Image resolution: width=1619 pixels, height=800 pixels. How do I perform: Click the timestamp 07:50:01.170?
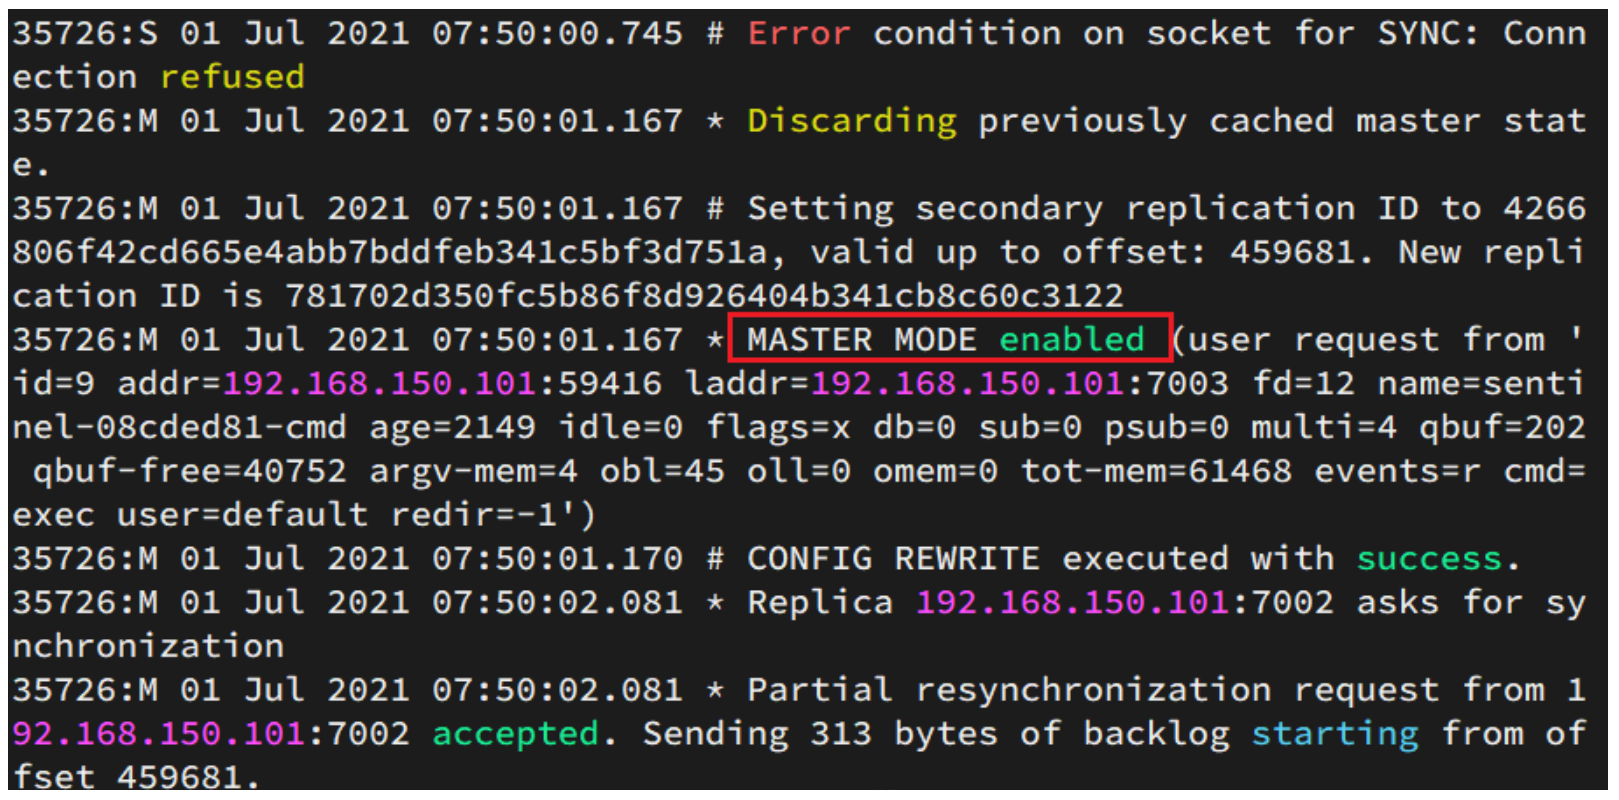557,559
